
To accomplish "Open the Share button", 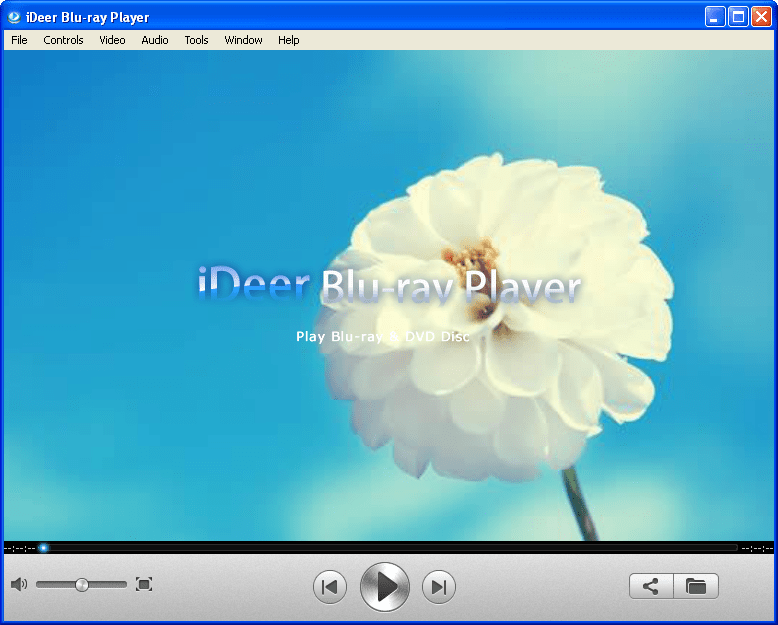I will pyautogui.click(x=651, y=586).
